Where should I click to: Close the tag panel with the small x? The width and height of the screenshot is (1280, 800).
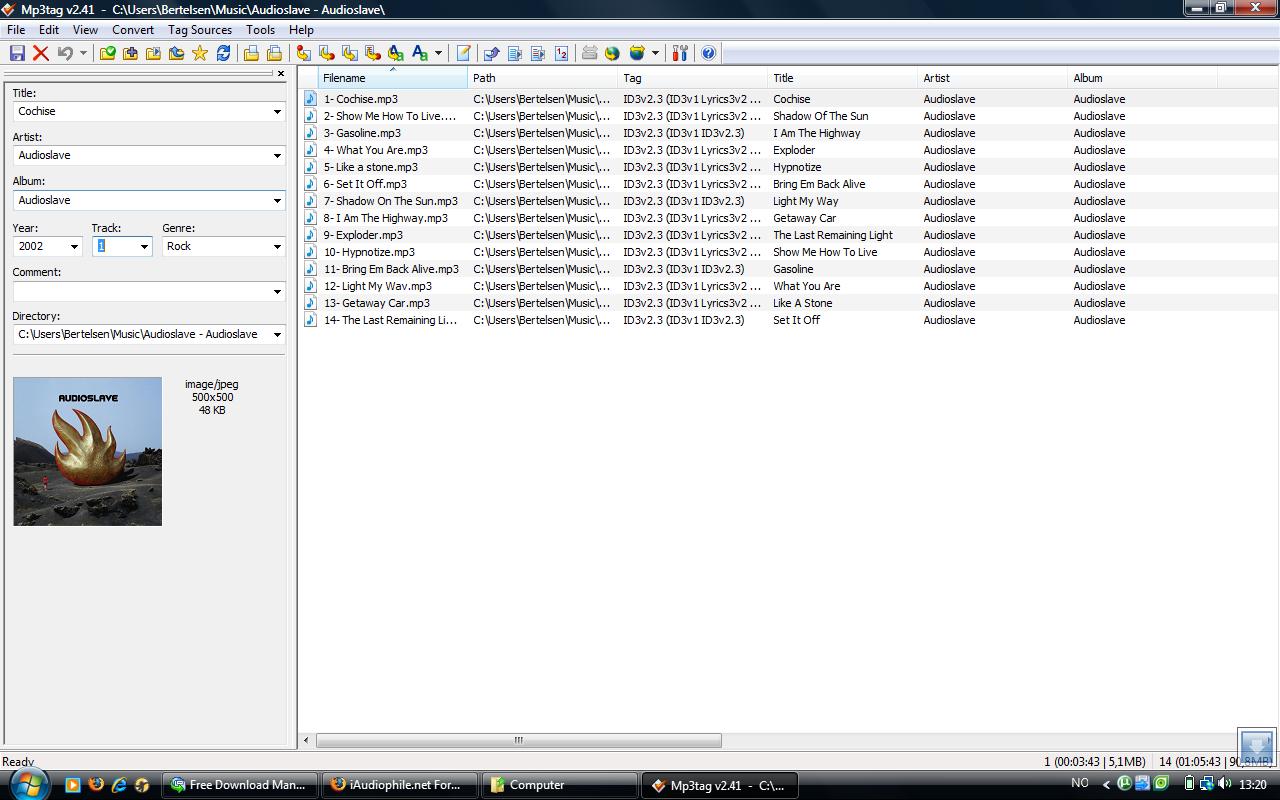point(280,73)
